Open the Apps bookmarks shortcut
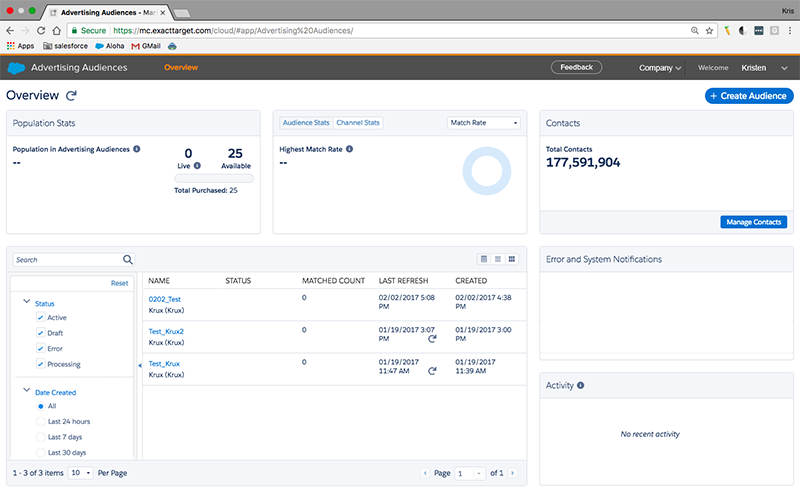The image size is (800, 500). click(x=20, y=46)
